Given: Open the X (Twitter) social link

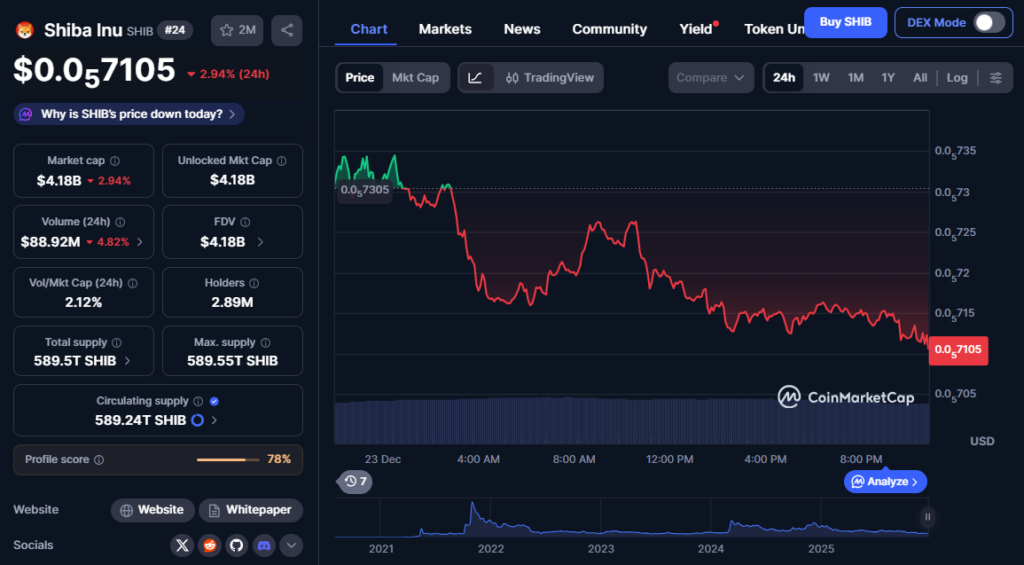Looking at the screenshot, I should [182, 545].
